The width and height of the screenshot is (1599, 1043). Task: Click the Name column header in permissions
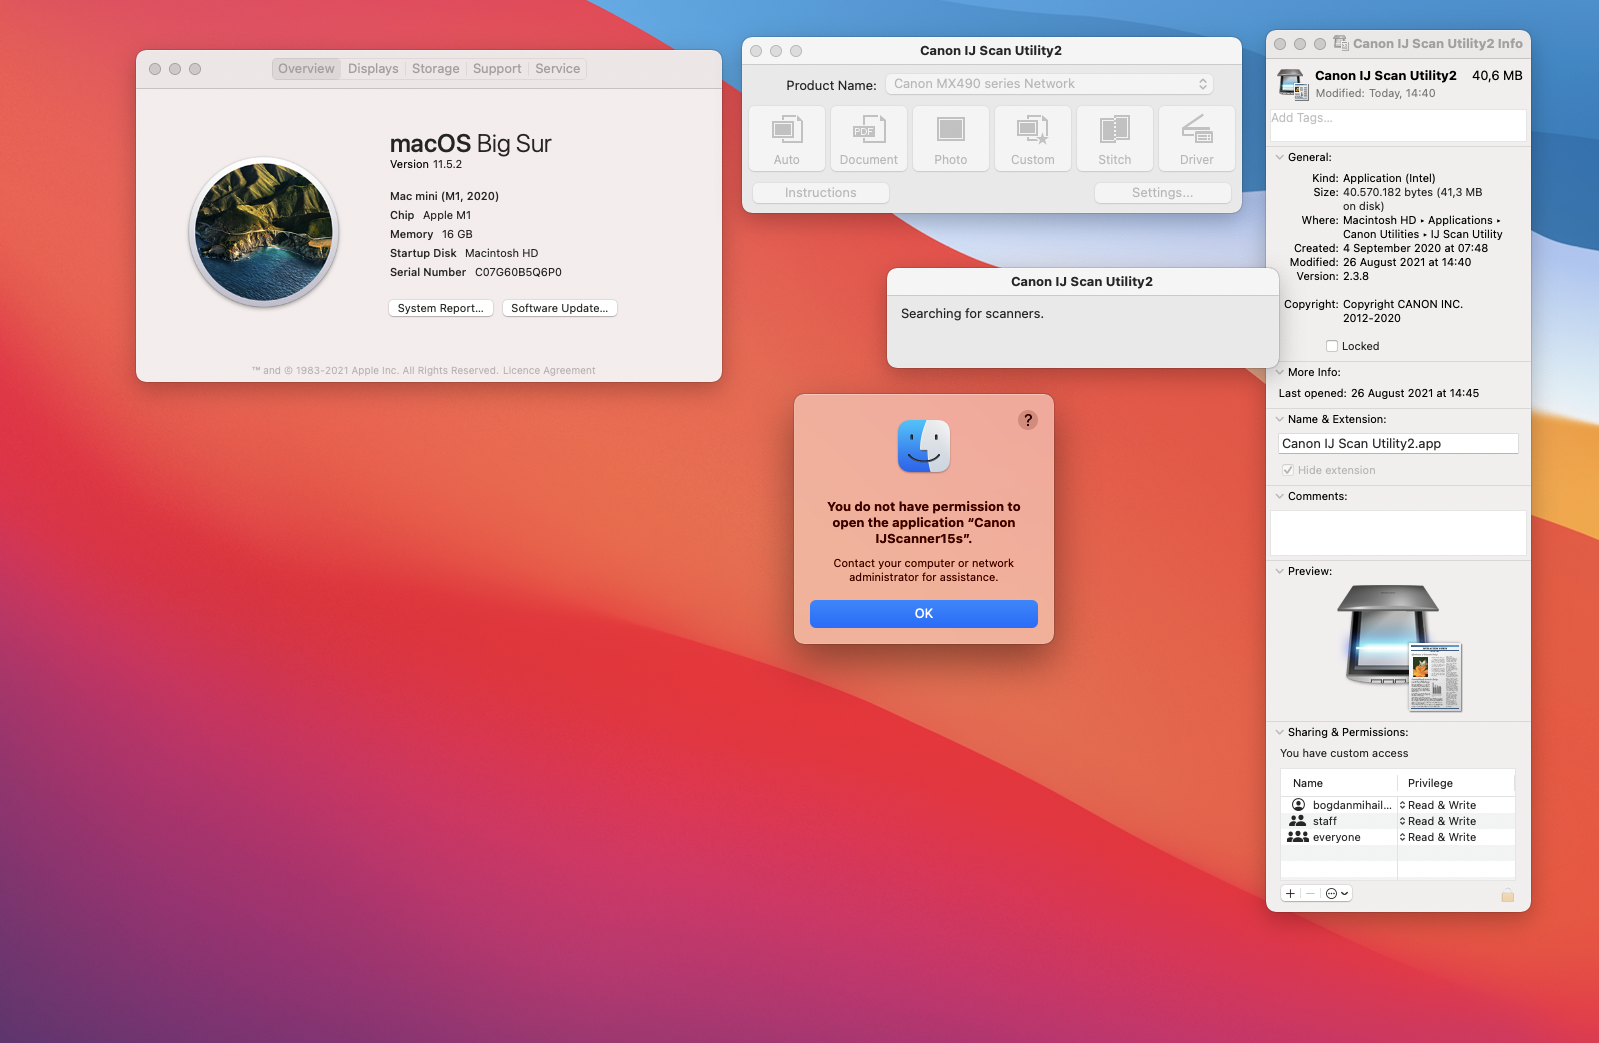tap(1339, 783)
